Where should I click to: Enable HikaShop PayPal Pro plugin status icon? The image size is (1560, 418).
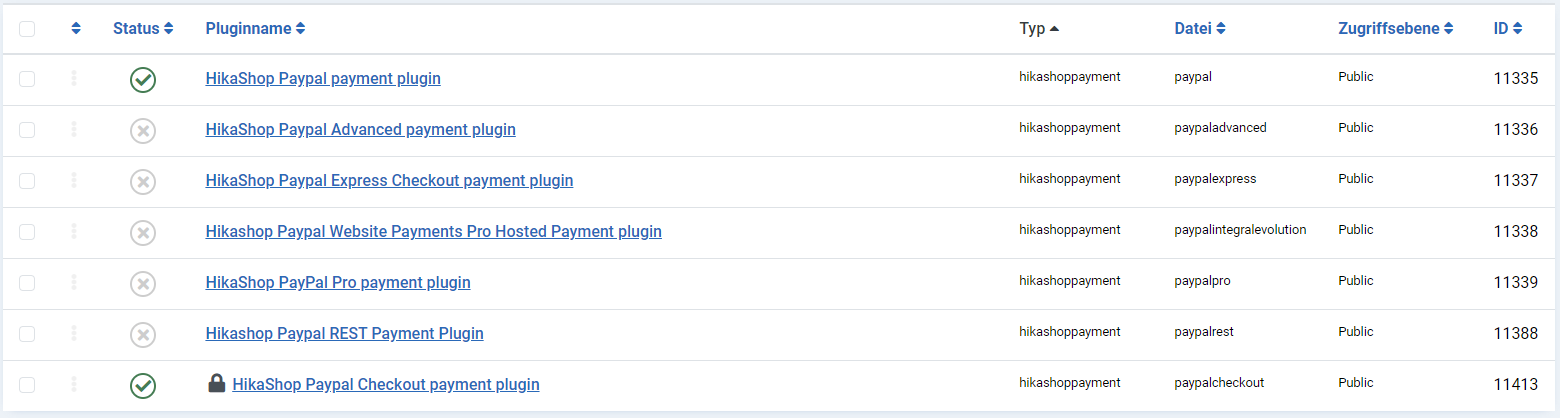[143, 284]
